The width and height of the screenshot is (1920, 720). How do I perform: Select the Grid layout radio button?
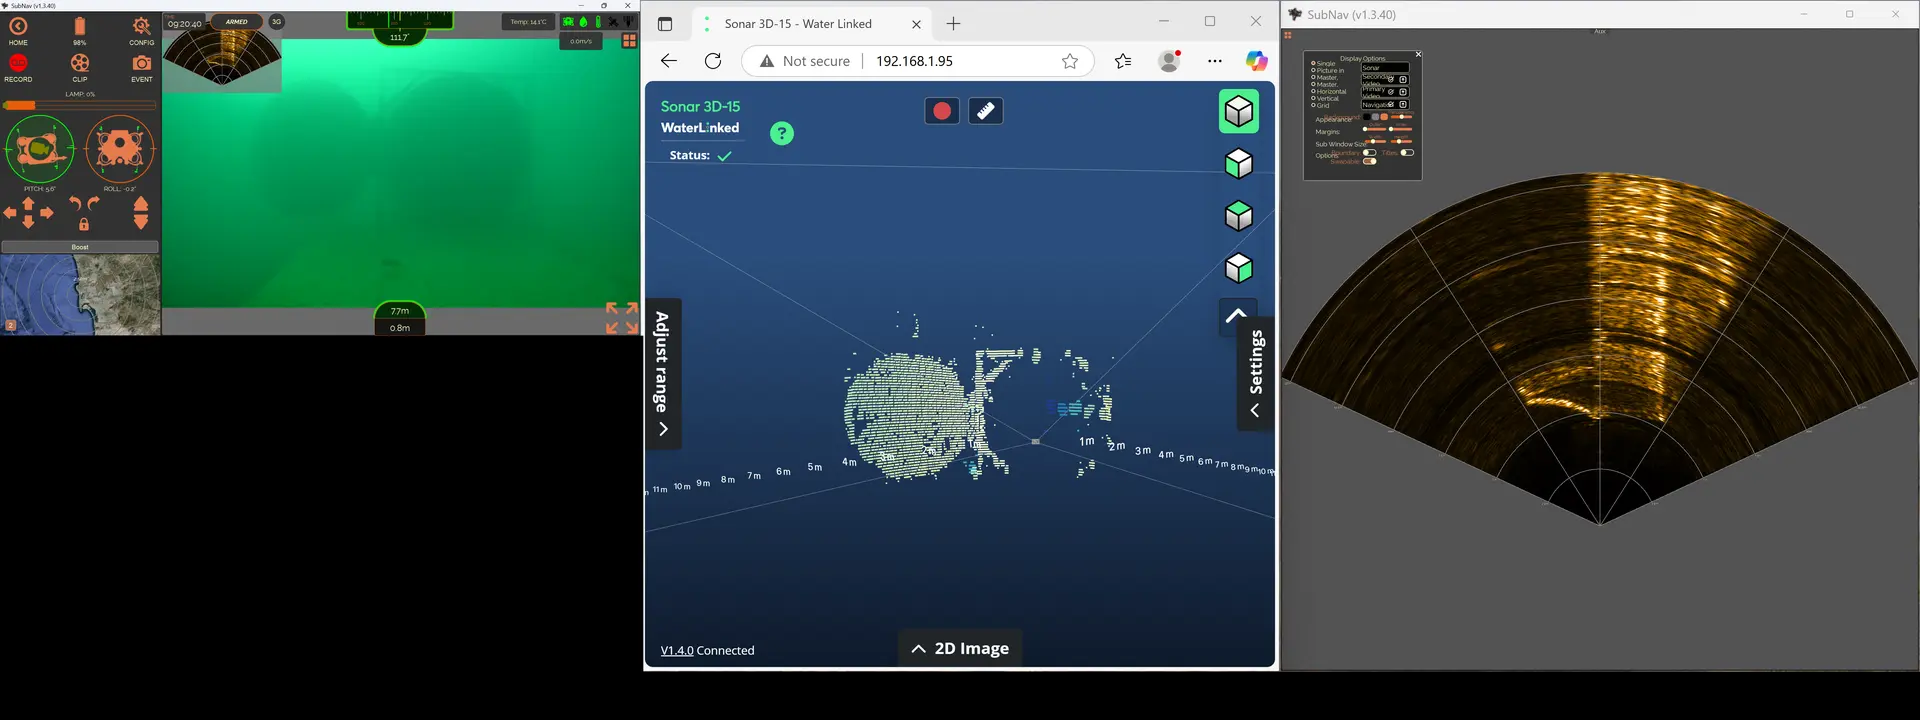point(1313,106)
